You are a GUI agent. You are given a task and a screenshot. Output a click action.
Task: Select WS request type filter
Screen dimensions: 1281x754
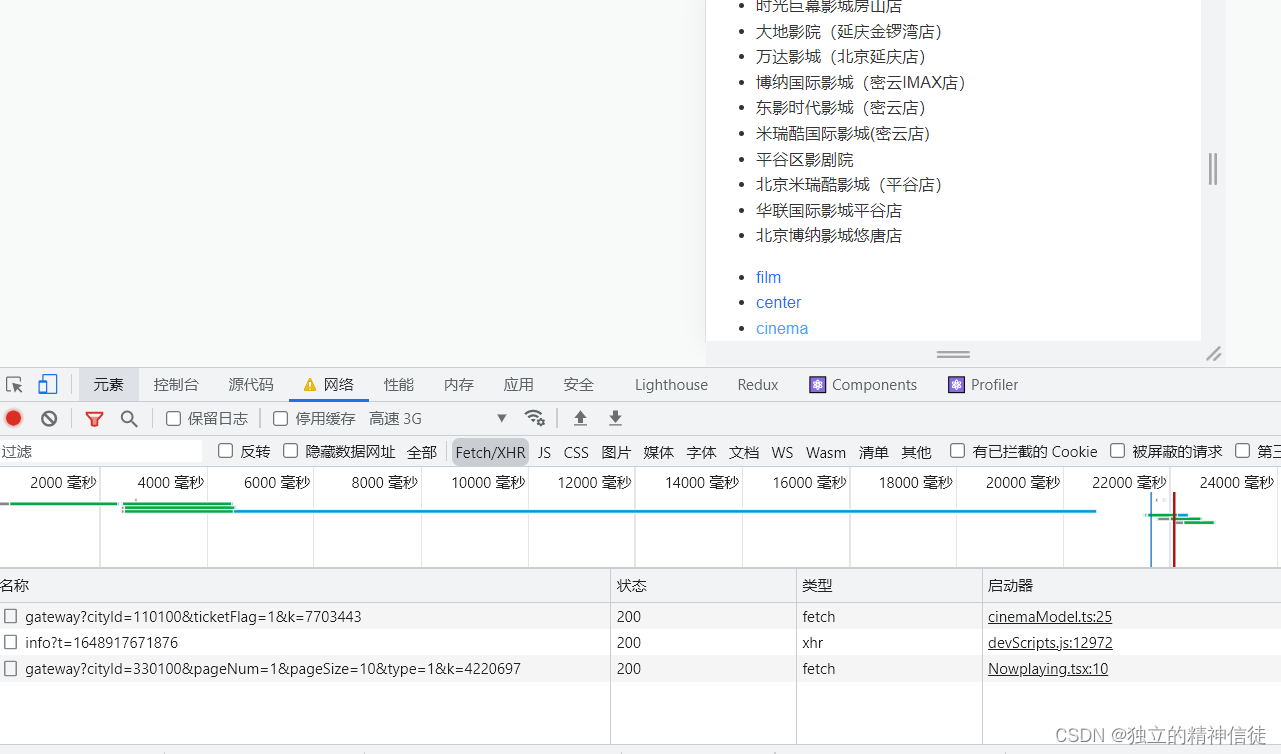pos(782,452)
